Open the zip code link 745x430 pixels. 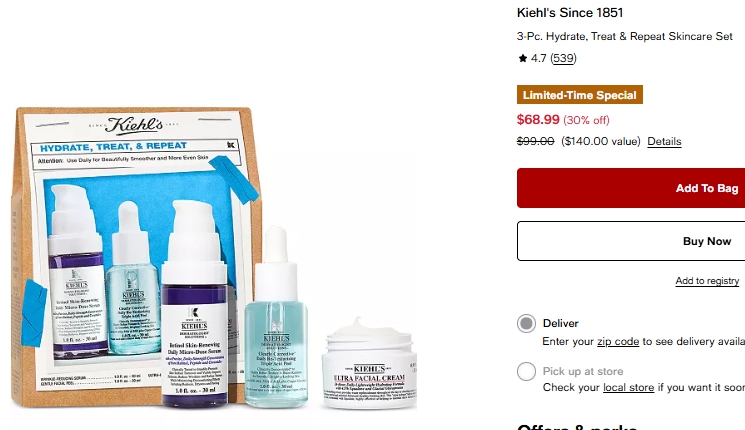pos(618,342)
